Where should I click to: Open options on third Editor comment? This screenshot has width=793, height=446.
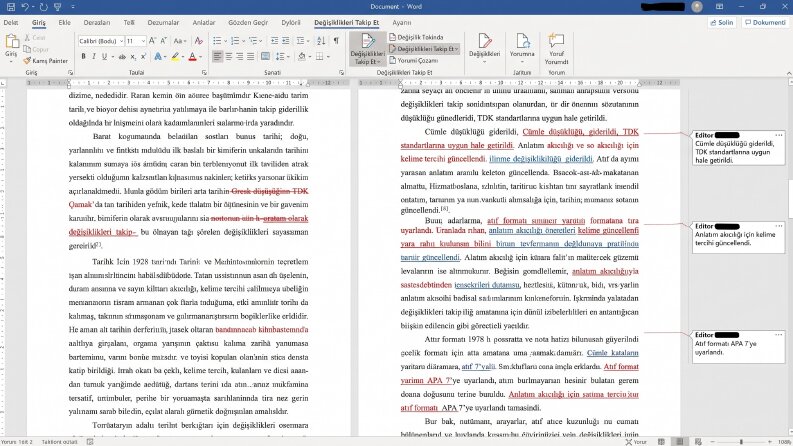point(778,335)
